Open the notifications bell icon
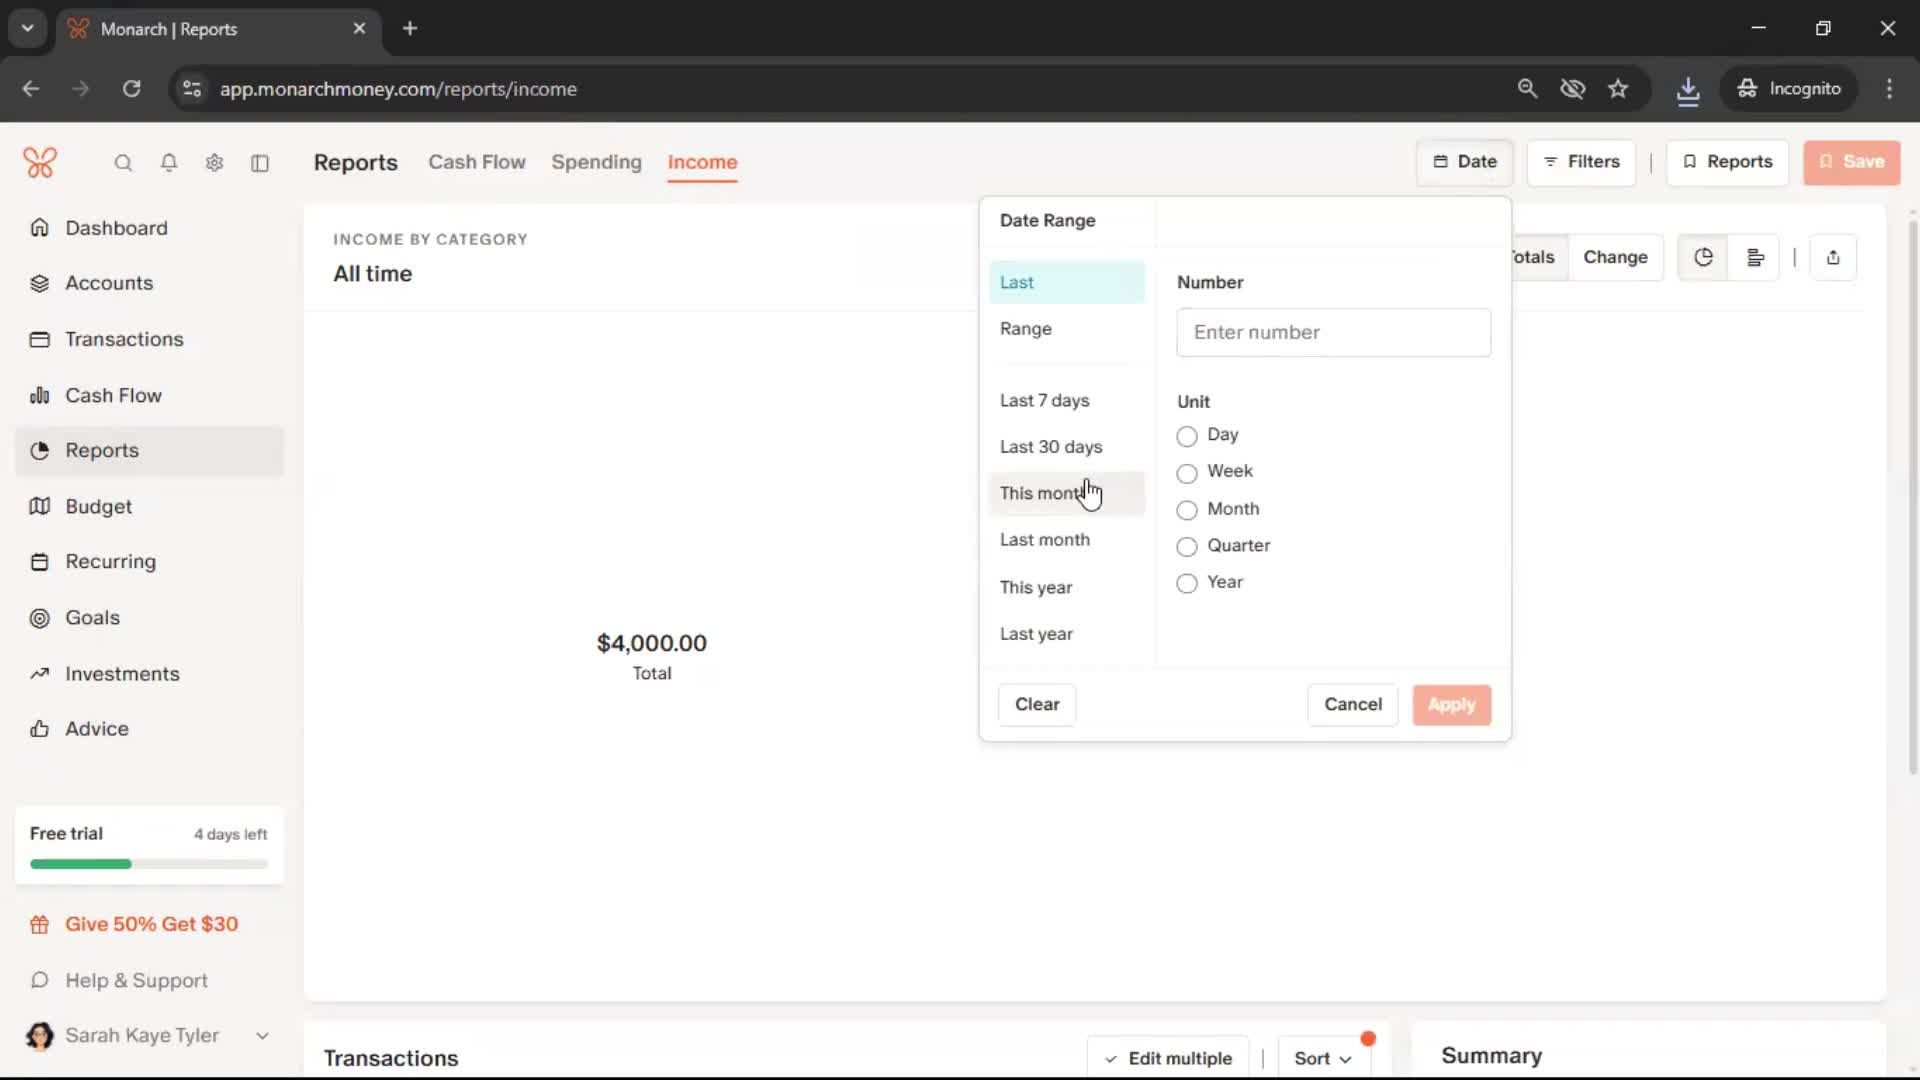Image resolution: width=1920 pixels, height=1080 pixels. click(x=169, y=163)
